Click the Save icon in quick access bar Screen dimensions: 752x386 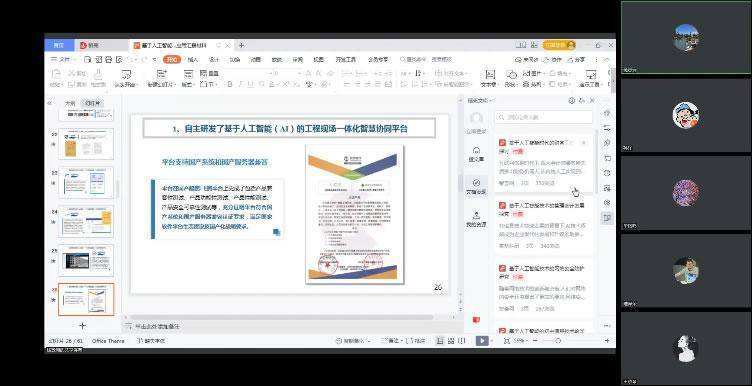click(x=87, y=59)
